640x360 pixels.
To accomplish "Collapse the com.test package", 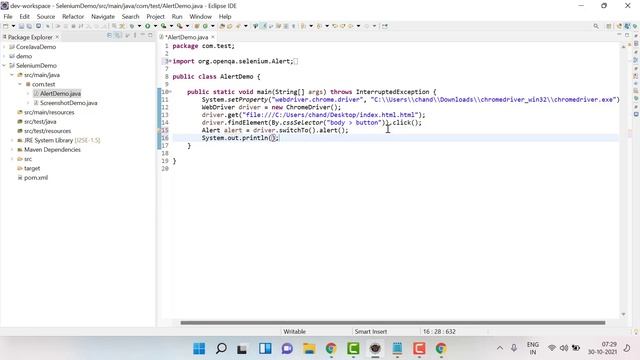I will coord(20,84).
